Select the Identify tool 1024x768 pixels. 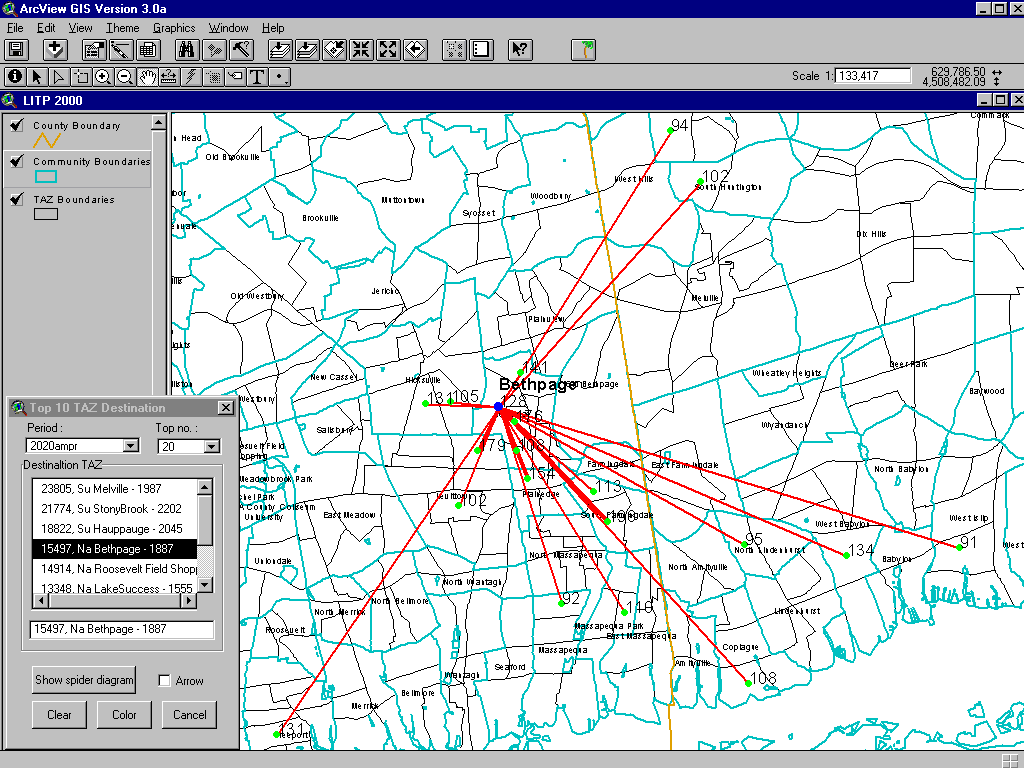click(16, 76)
